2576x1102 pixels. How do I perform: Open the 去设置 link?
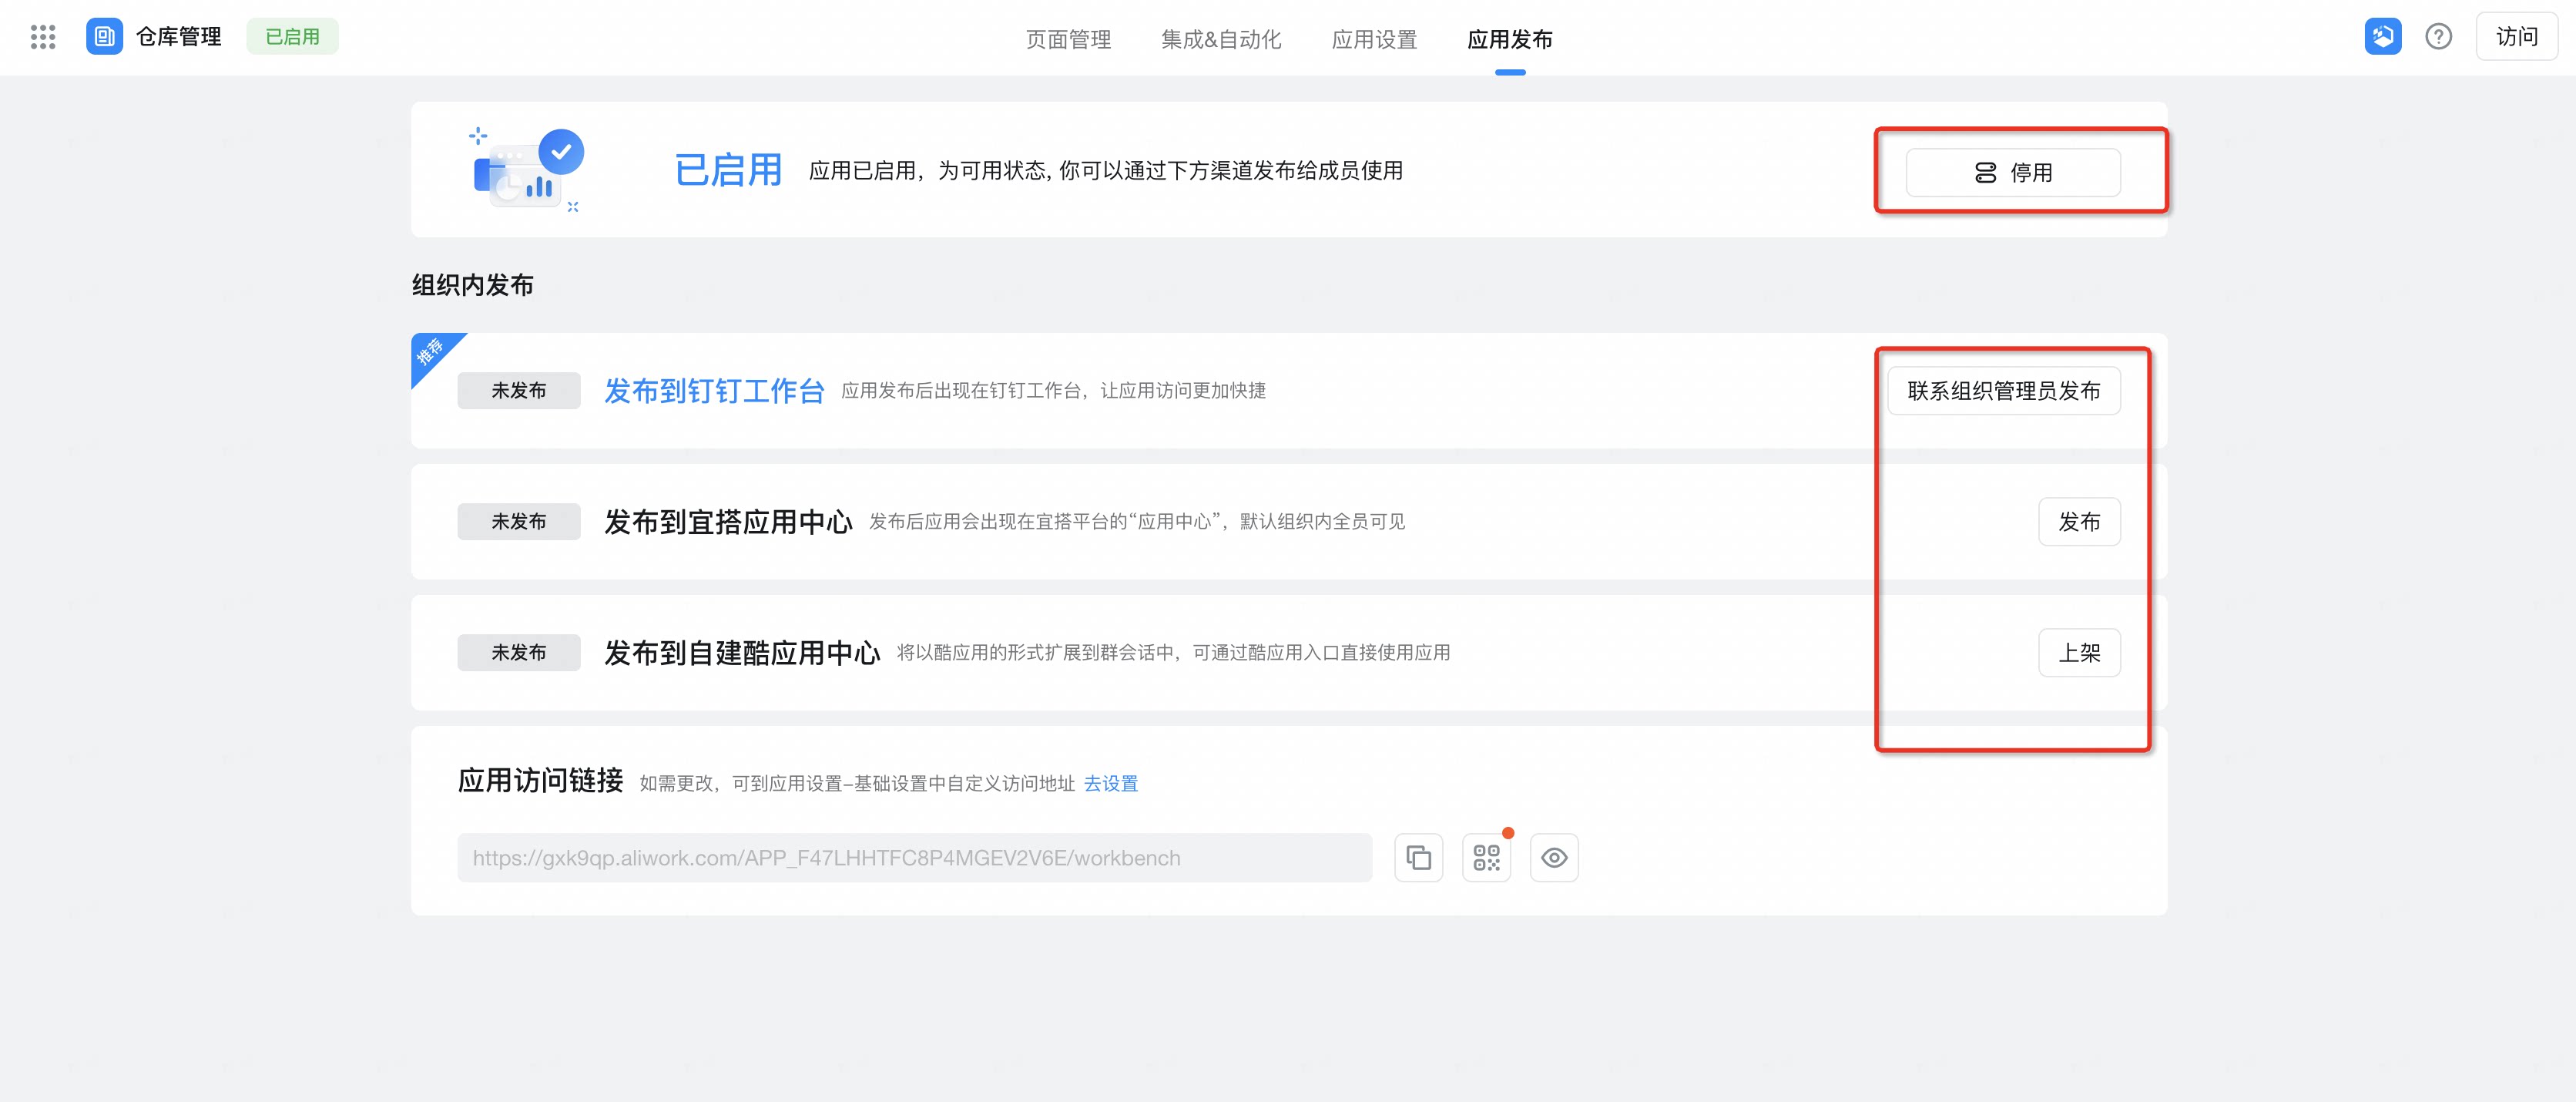1110,783
